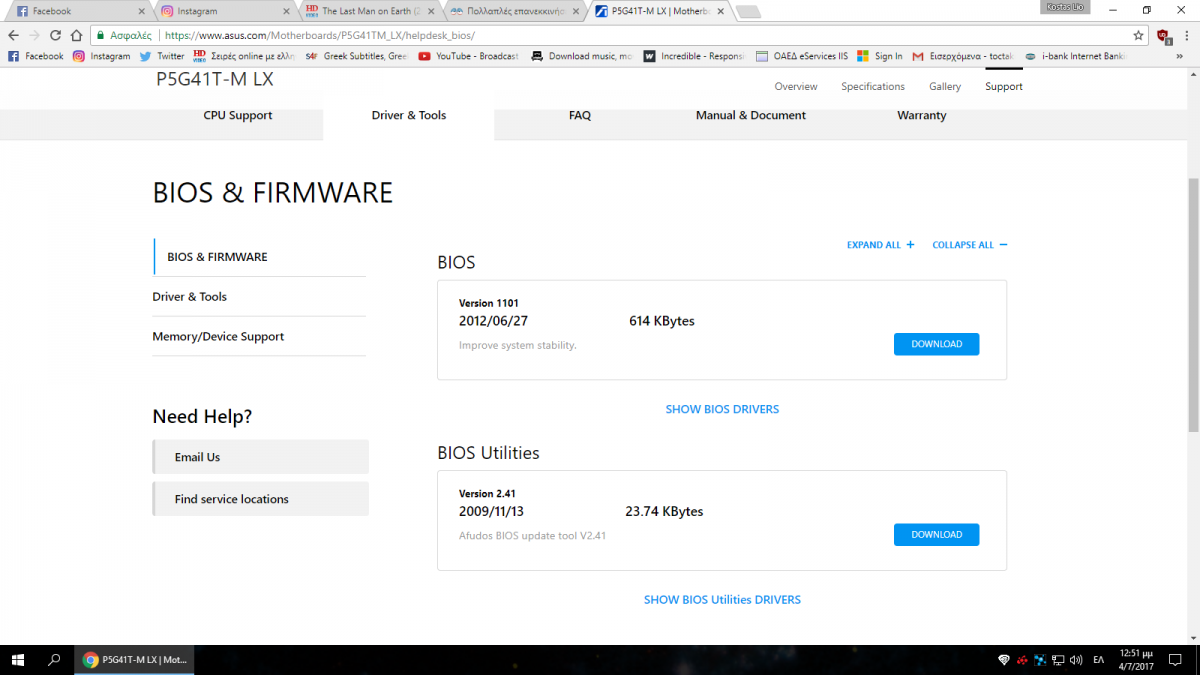This screenshot has height=675, width=1200.
Task: Click the red dots tray icon
Action: coord(1022,660)
